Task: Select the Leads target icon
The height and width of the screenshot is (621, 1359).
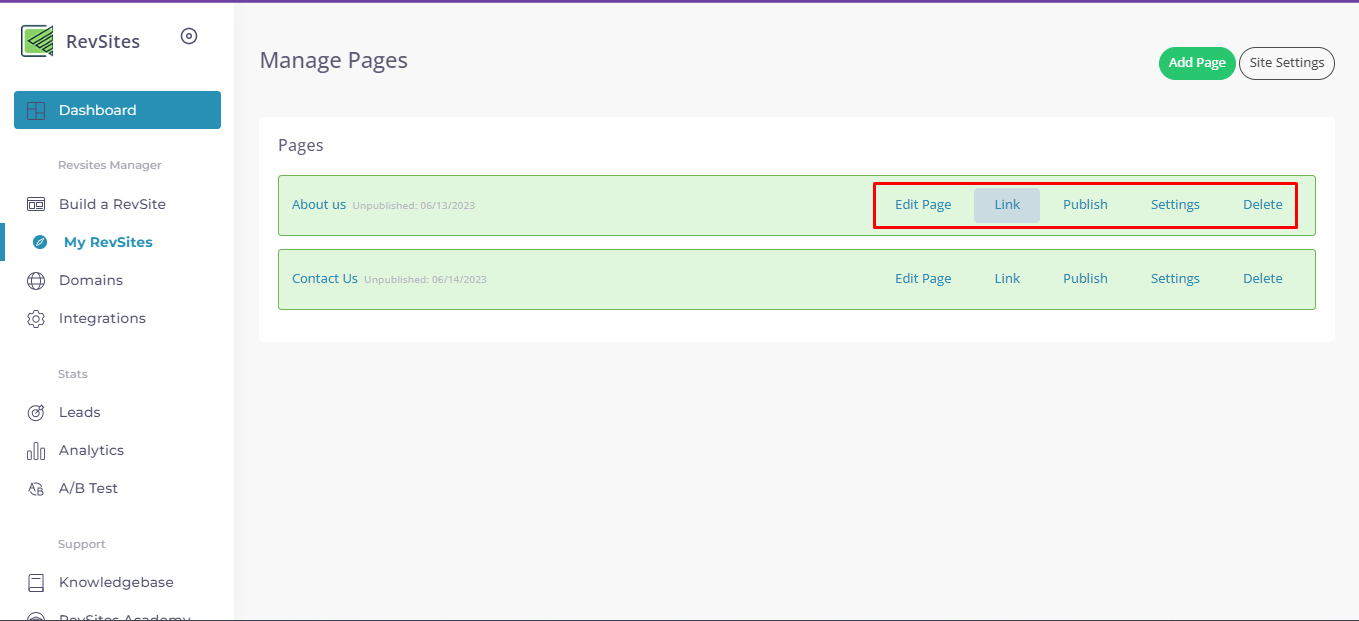Action: (x=37, y=412)
